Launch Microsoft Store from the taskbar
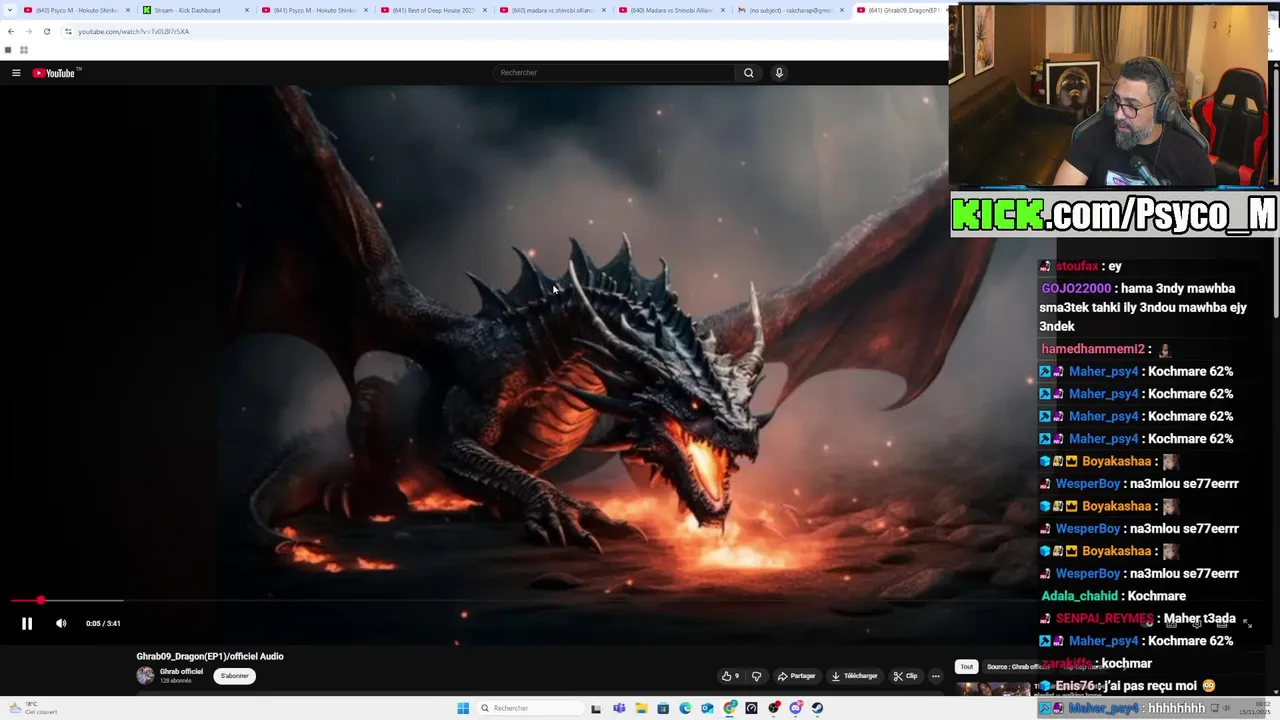The height and width of the screenshot is (720, 1280). (663, 708)
